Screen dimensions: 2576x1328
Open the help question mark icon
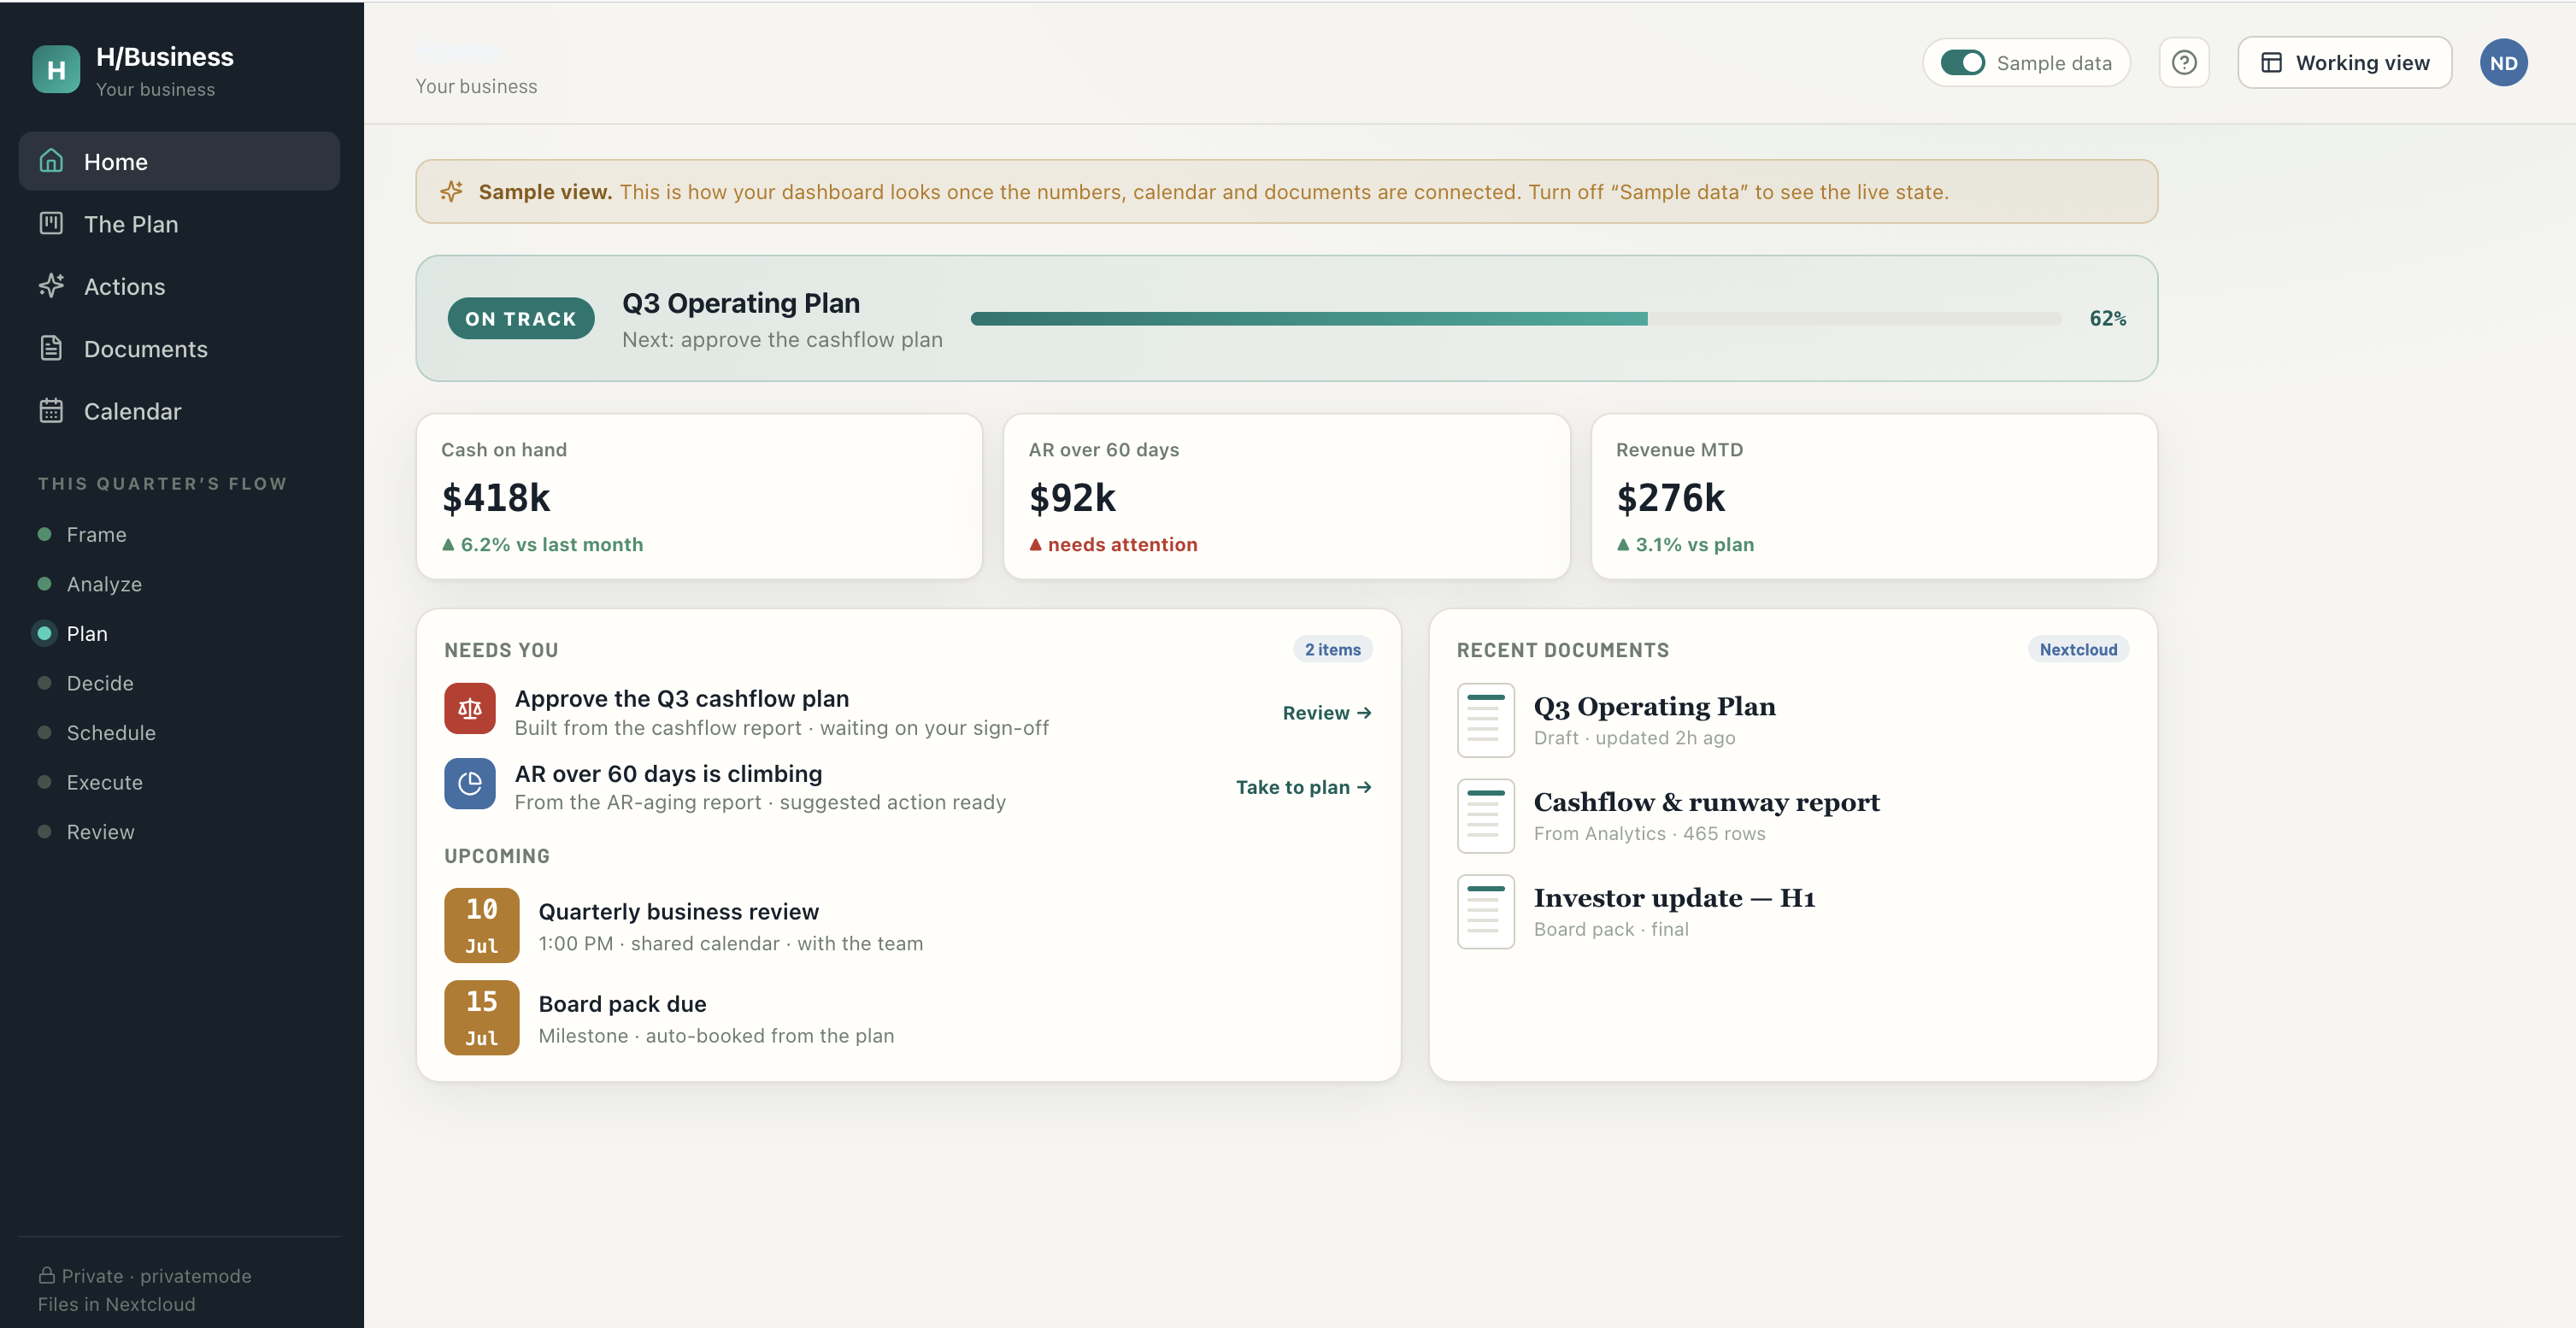2184,63
